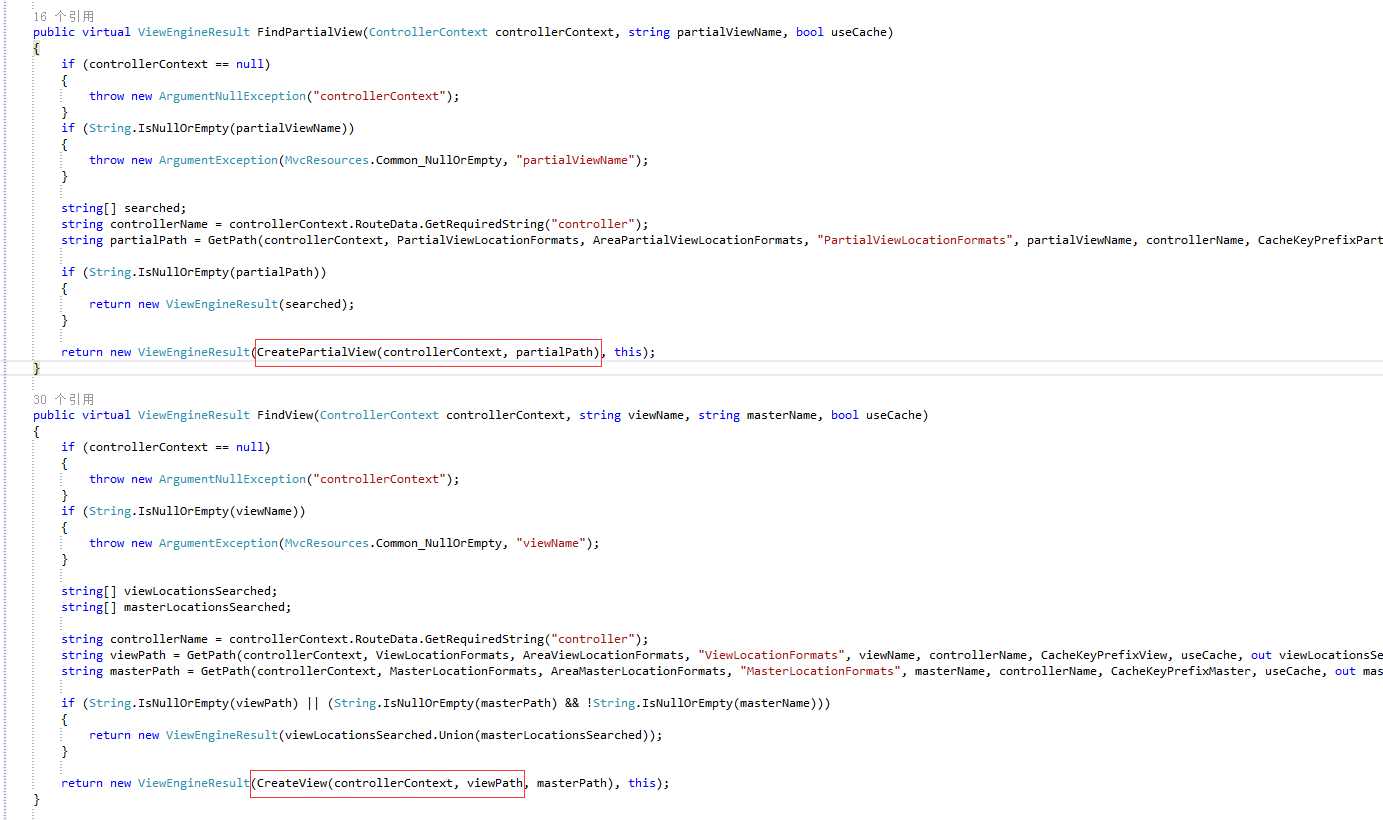Click the FindView method name in its signature

click(286, 415)
